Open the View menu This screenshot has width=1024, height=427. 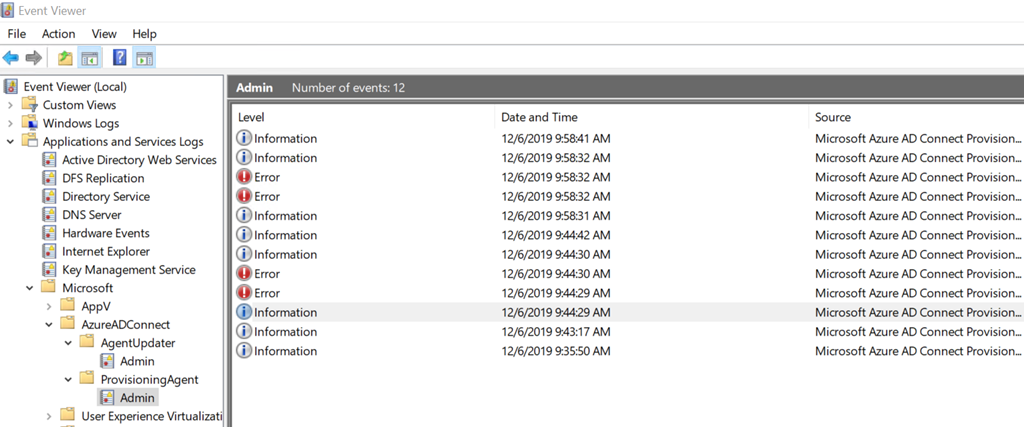(x=104, y=34)
